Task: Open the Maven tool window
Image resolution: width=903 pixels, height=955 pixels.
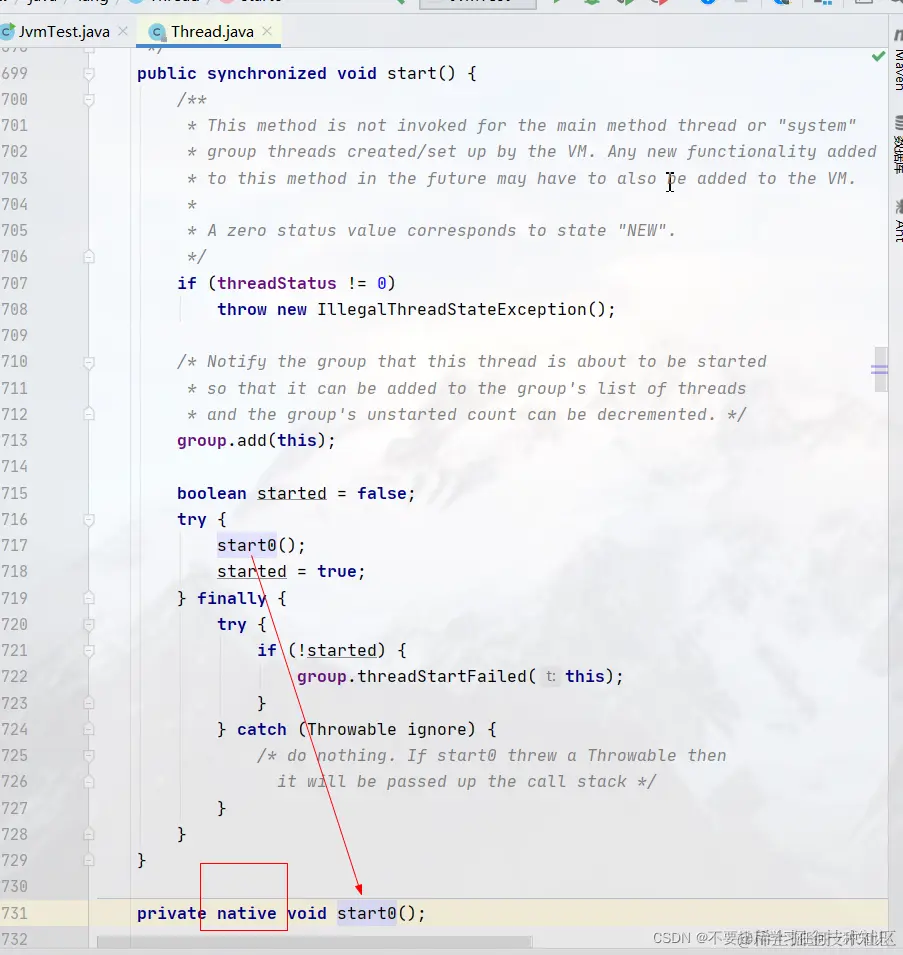Action: coord(898,62)
